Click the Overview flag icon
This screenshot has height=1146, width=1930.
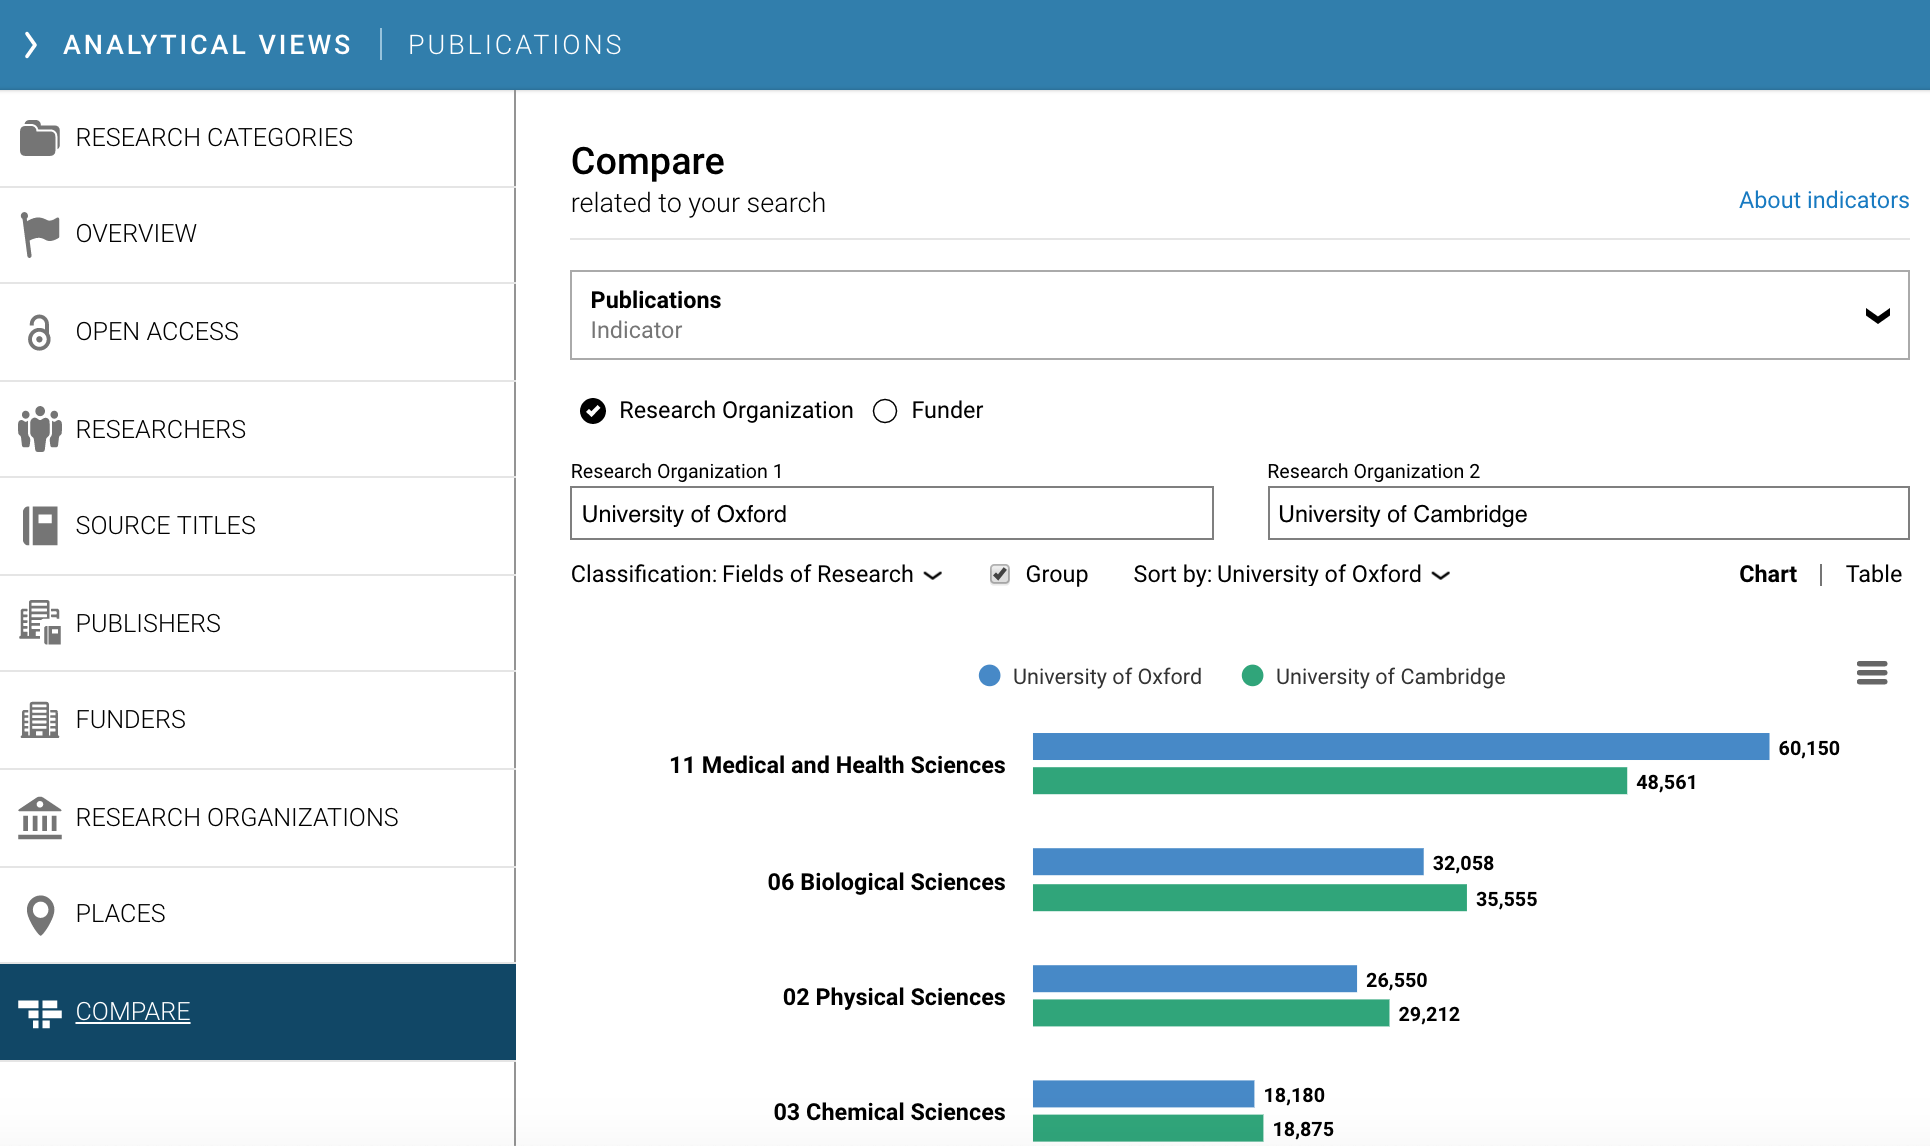click(40, 234)
